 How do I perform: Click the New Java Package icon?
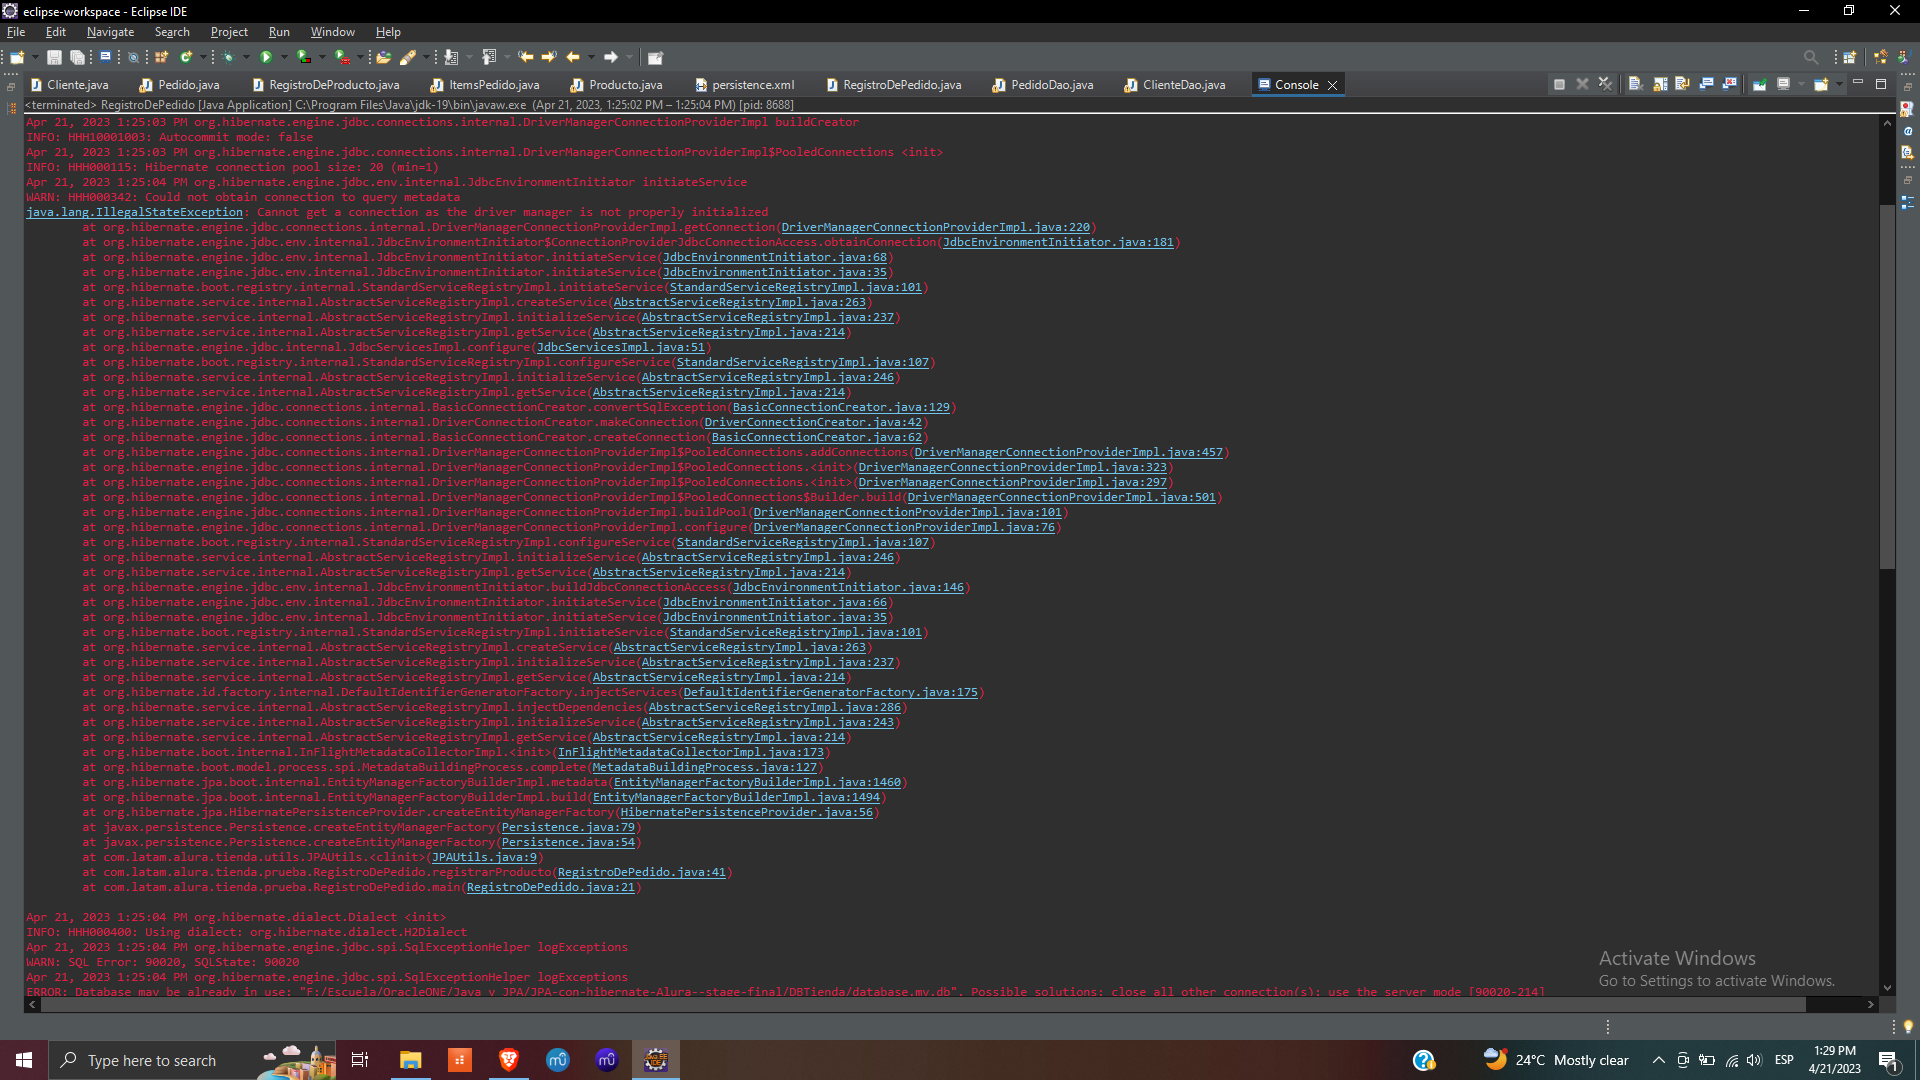(x=161, y=57)
